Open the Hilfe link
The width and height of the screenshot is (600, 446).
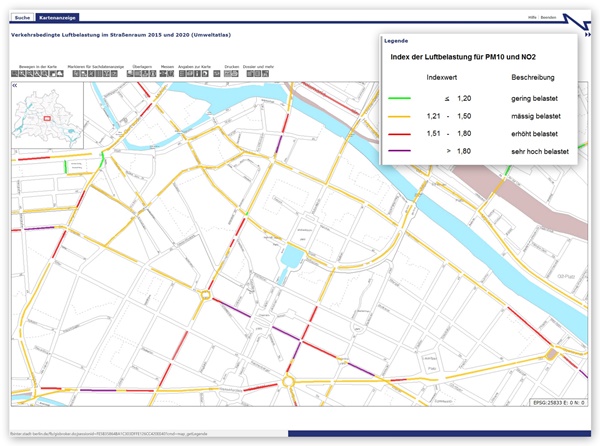[531, 19]
